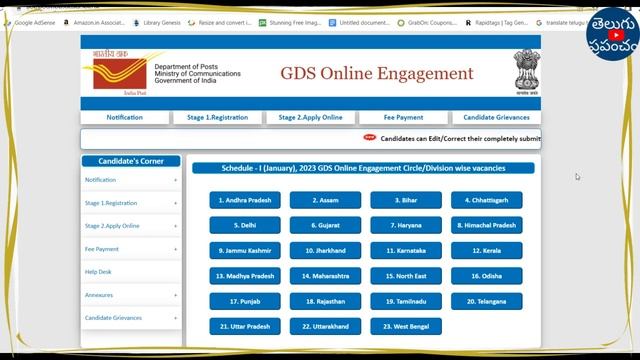Open the Resize and convert bookmark
This screenshot has height=360, width=640.
tap(220, 23)
